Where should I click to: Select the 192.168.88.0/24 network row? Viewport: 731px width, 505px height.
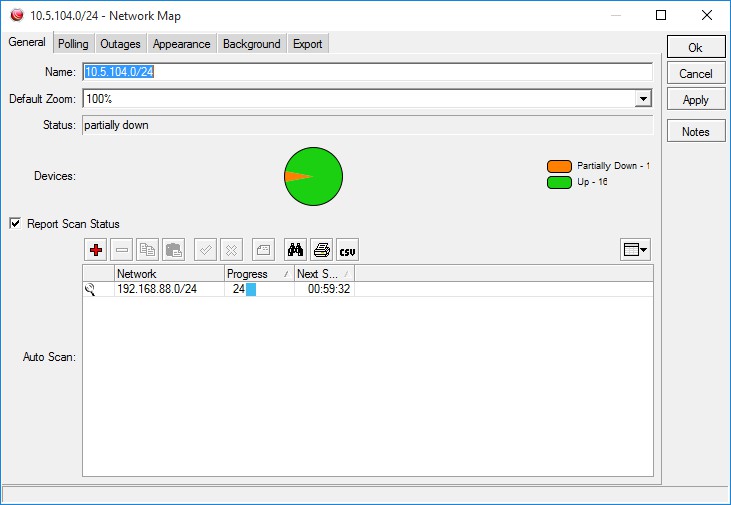click(x=368, y=289)
